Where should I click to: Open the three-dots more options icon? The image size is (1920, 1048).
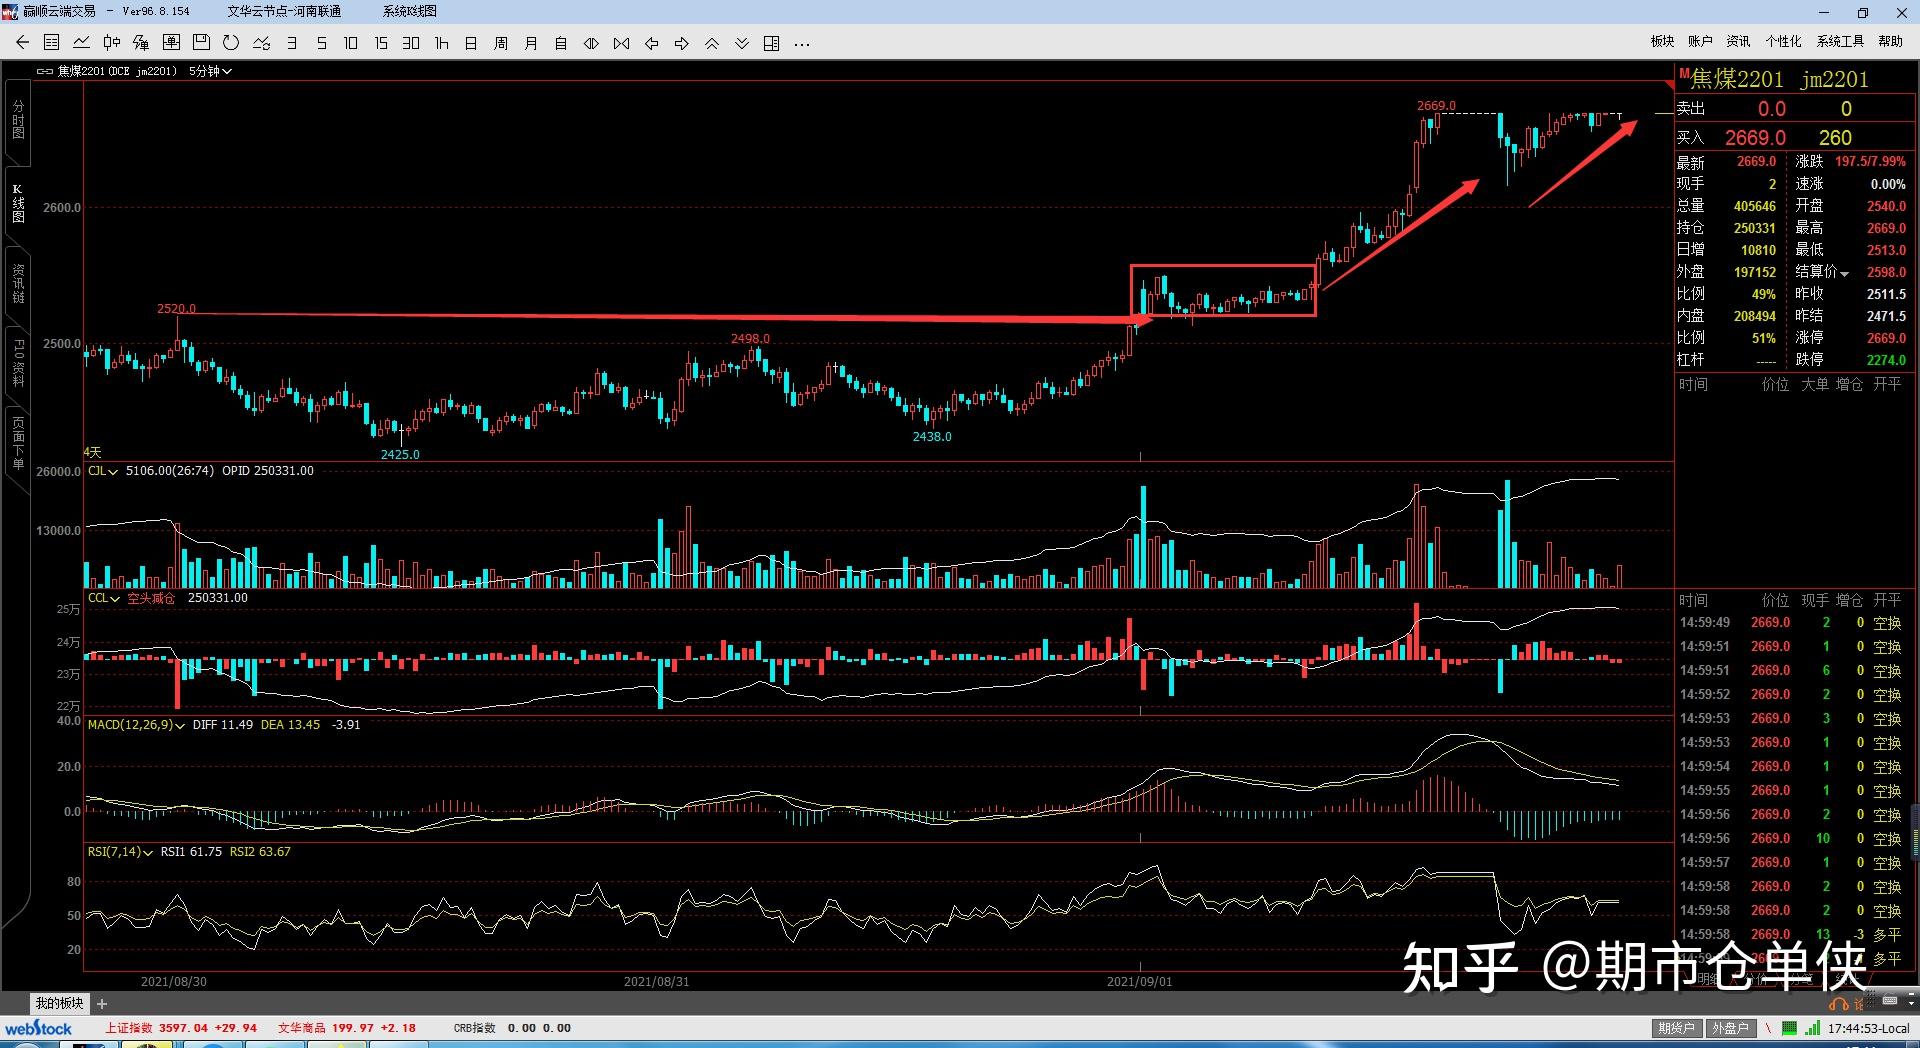[802, 43]
